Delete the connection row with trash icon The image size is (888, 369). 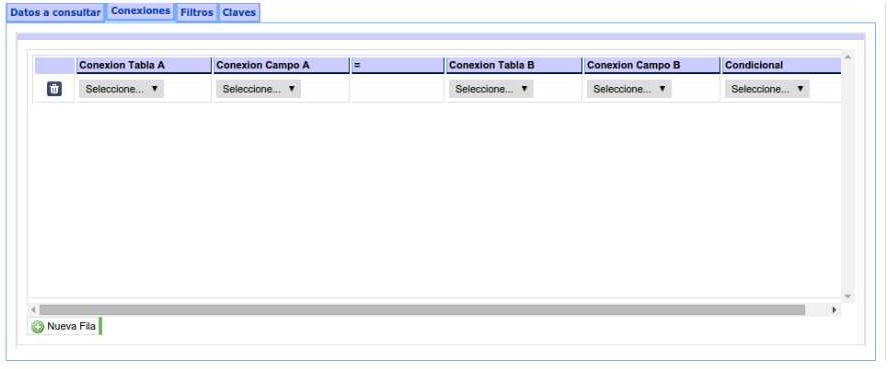point(54,89)
